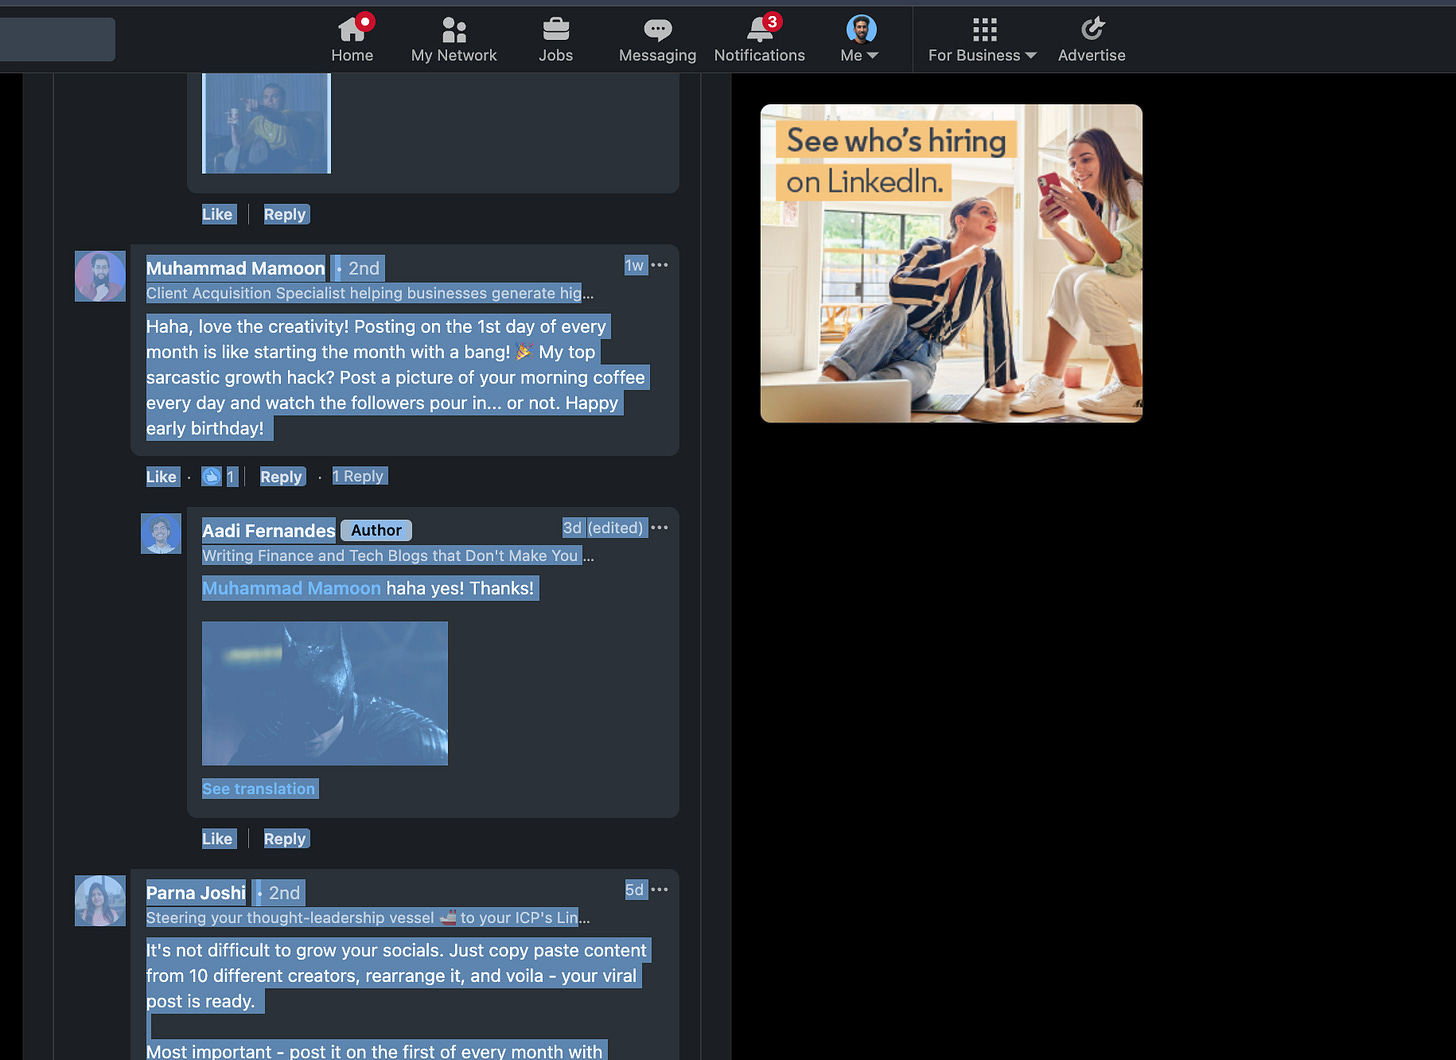Open options menu on Aadi Fernandes' 3d reply
The image size is (1456, 1060).
coord(659,528)
